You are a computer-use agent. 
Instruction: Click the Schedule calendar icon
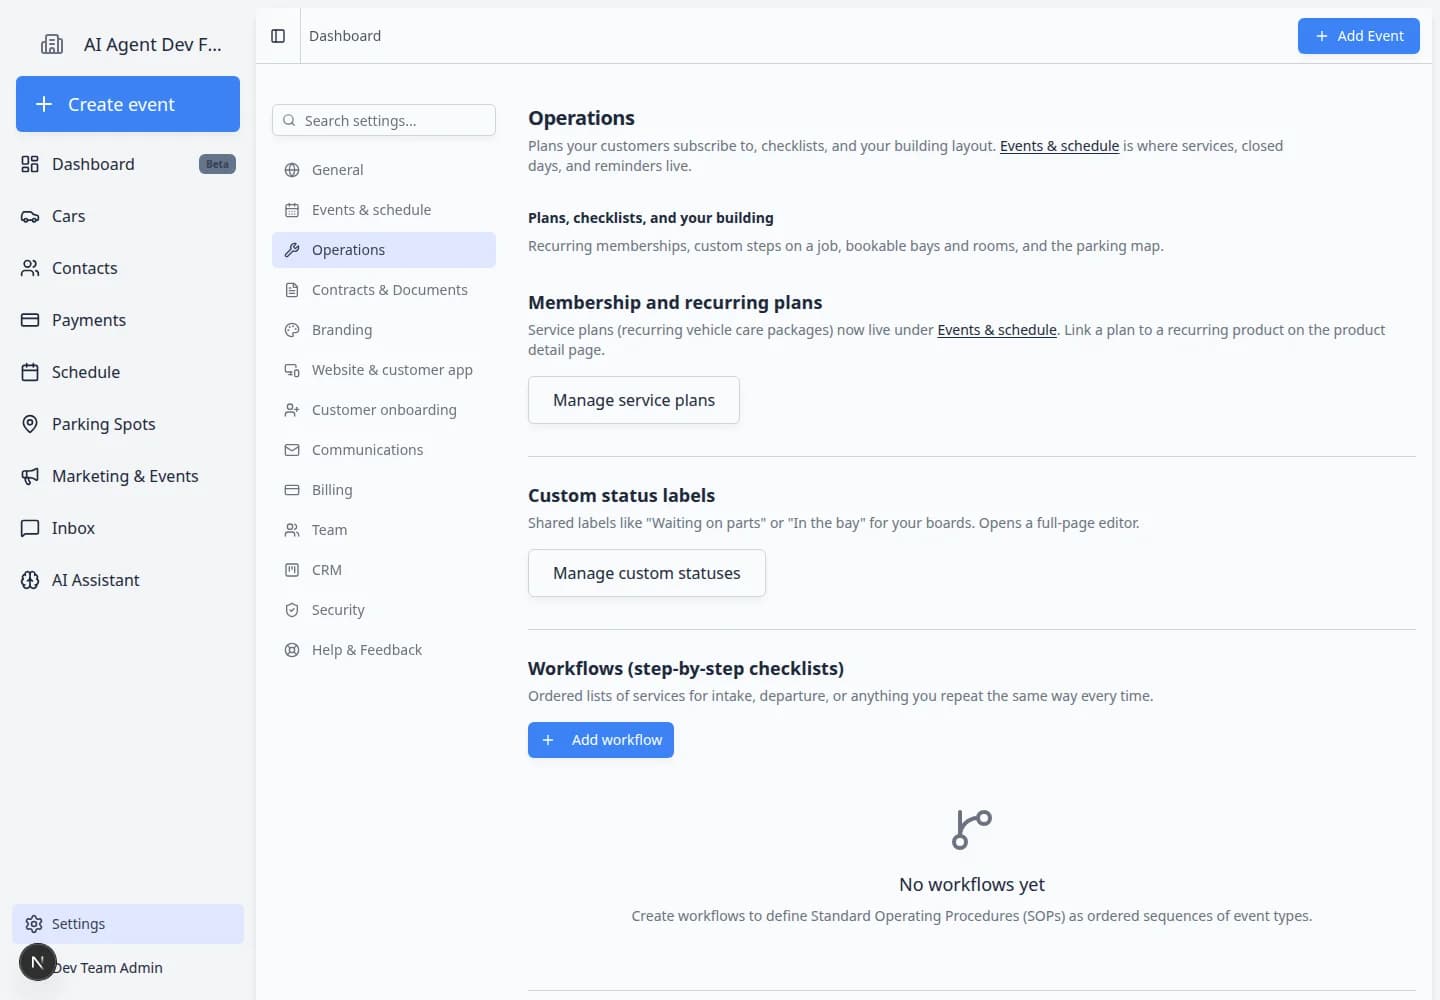coord(30,372)
